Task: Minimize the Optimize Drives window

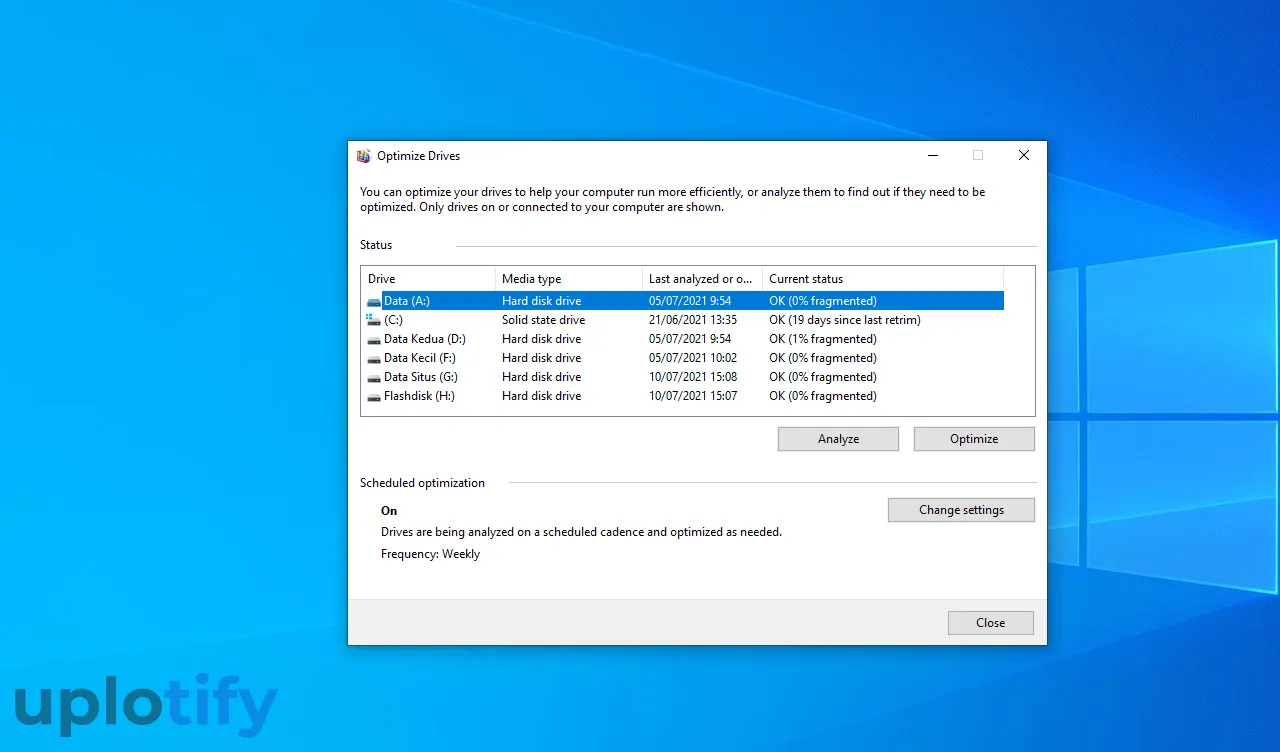Action: pyautogui.click(x=932, y=156)
